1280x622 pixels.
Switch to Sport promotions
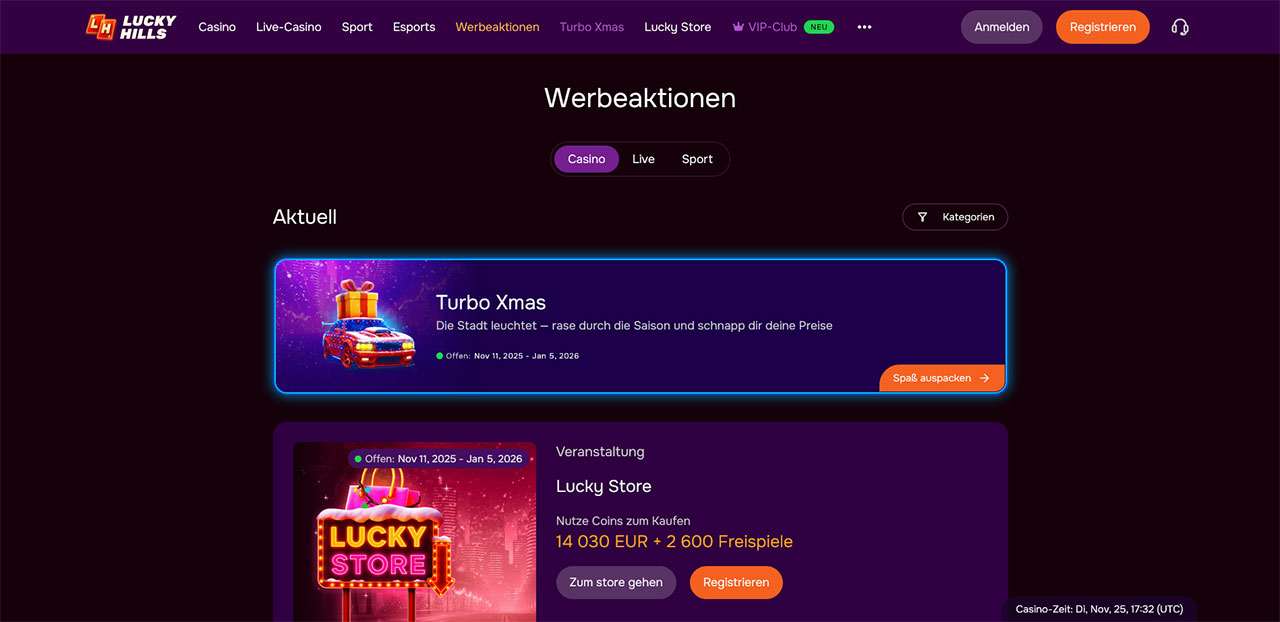click(x=697, y=159)
